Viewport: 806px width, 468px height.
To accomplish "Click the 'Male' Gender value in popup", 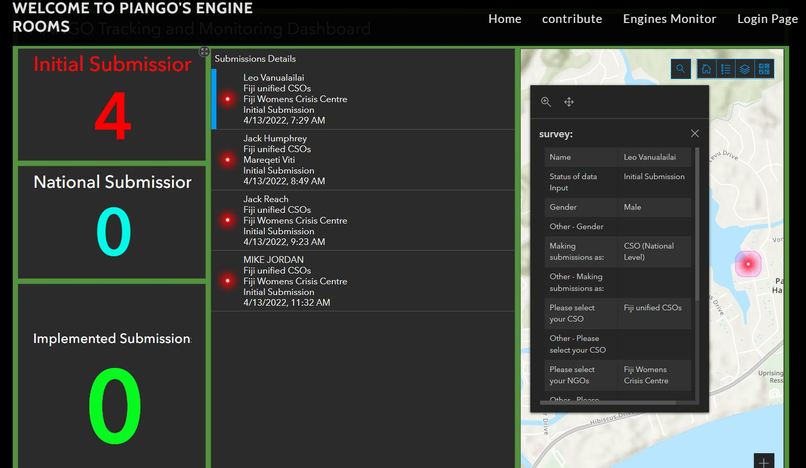I will pos(632,207).
